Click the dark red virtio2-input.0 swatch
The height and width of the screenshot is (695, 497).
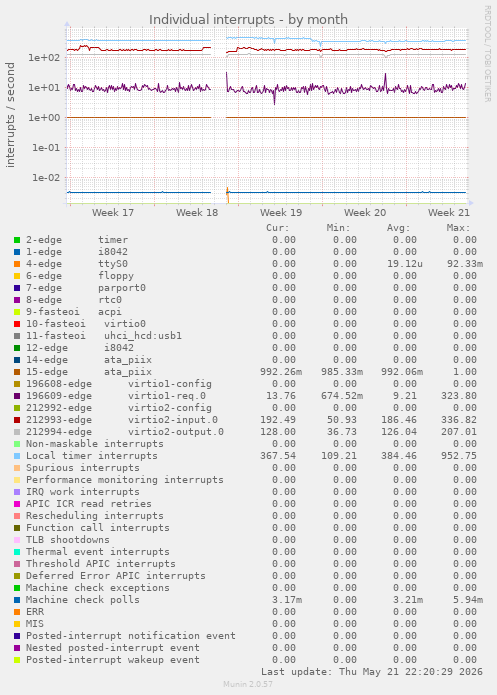click(17, 420)
